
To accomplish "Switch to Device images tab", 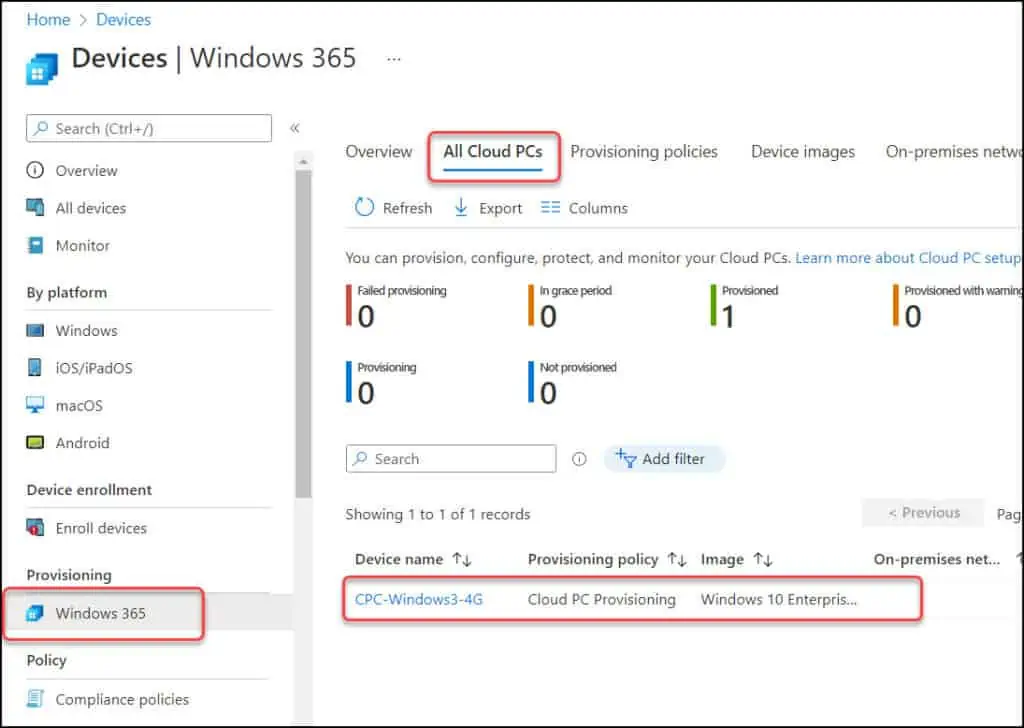I will [803, 151].
